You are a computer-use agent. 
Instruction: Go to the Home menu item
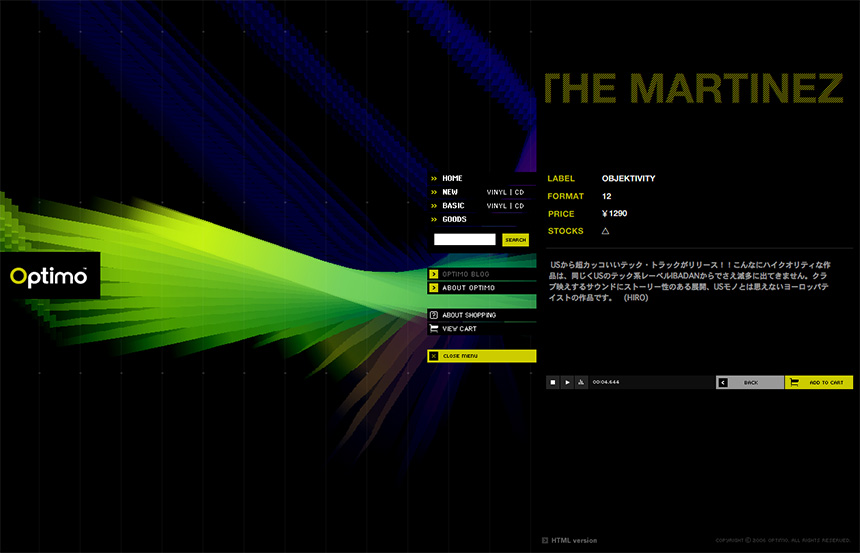[x=452, y=178]
